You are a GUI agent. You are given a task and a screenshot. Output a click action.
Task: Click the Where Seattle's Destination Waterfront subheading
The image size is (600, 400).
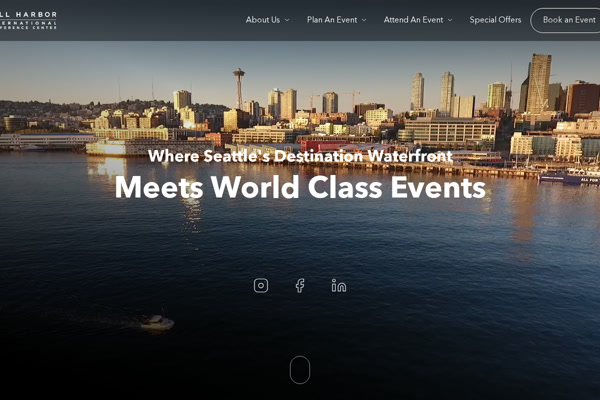300,156
